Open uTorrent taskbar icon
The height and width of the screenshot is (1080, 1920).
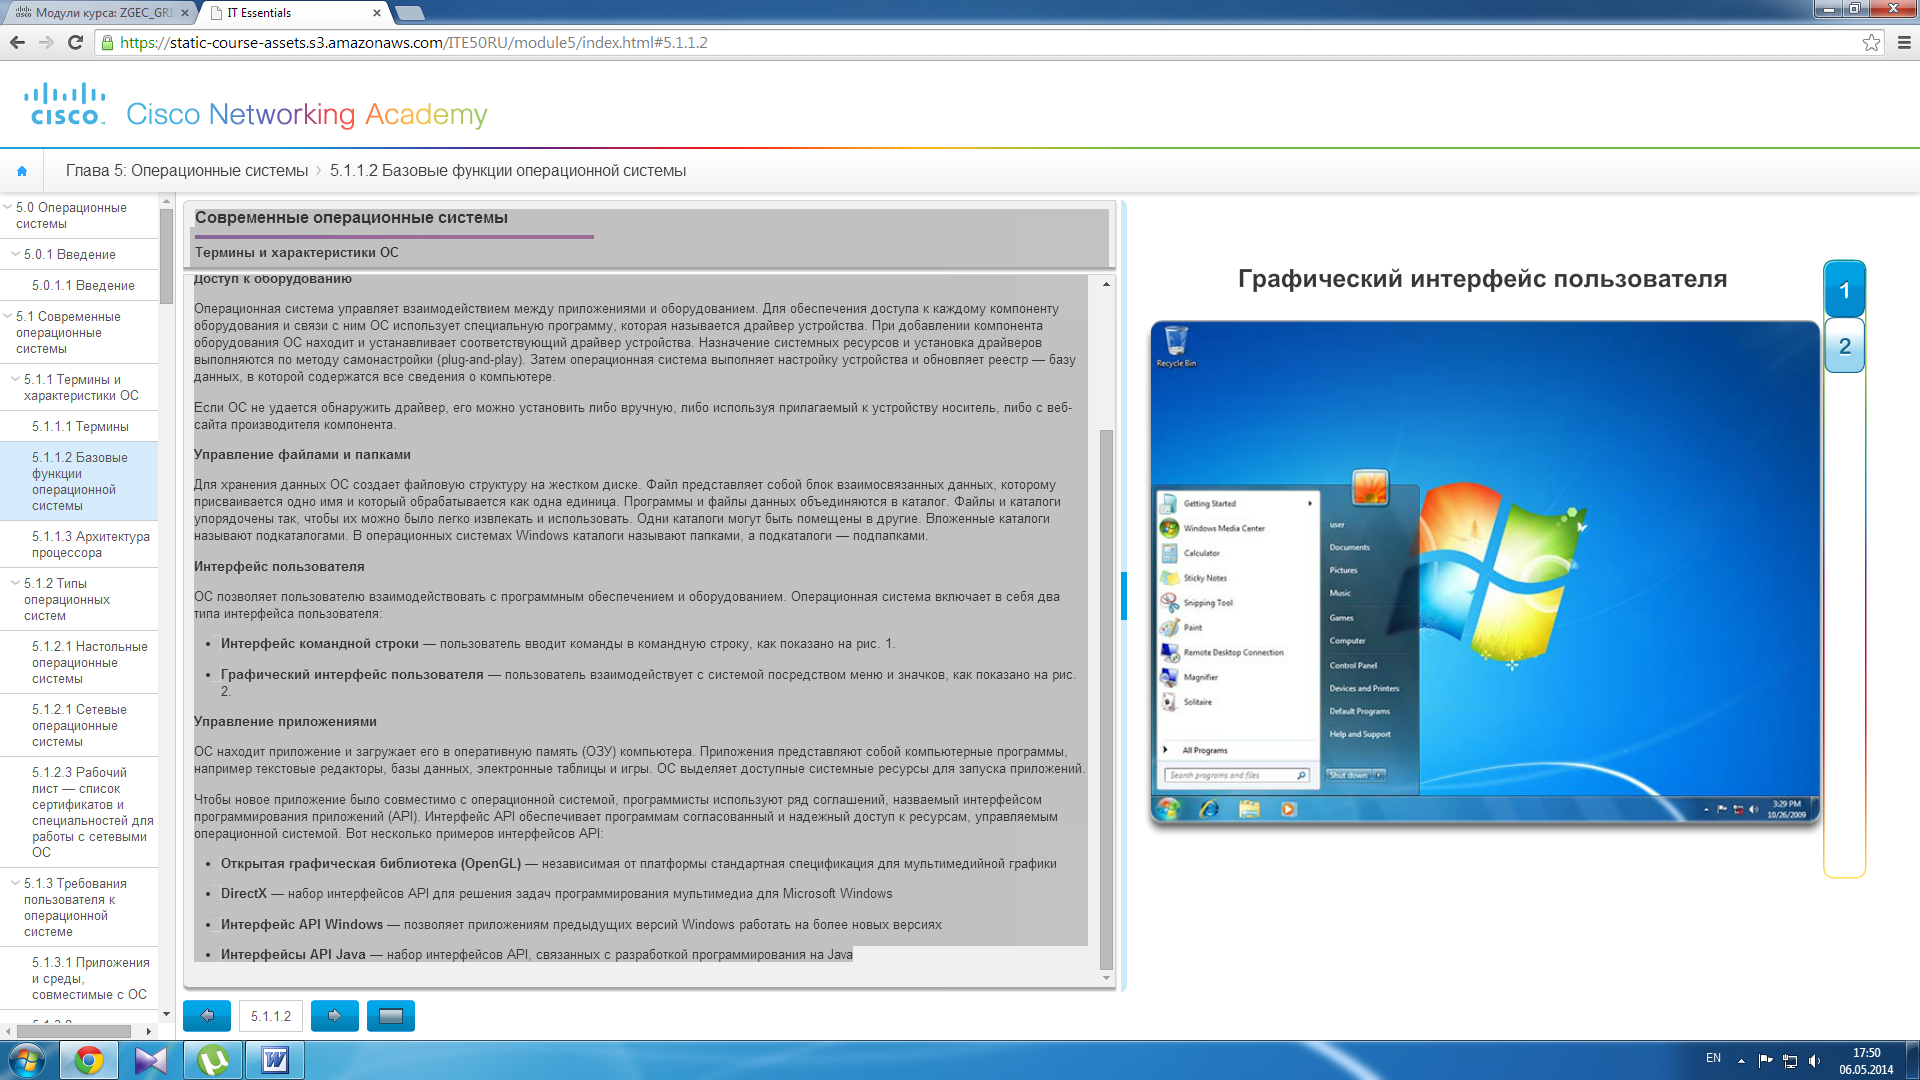pos(213,1060)
